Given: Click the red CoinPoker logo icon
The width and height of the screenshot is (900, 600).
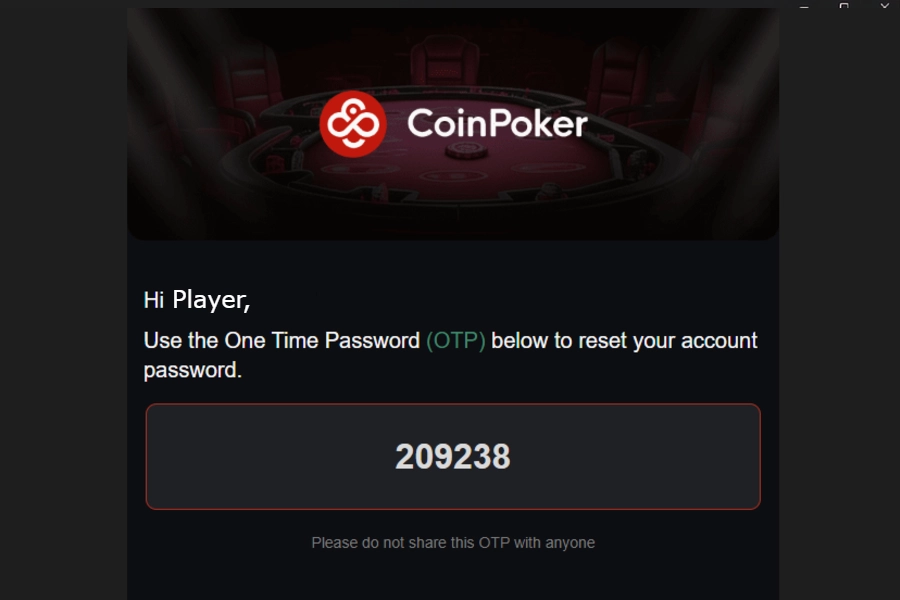Looking at the screenshot, I should (352, 124).
